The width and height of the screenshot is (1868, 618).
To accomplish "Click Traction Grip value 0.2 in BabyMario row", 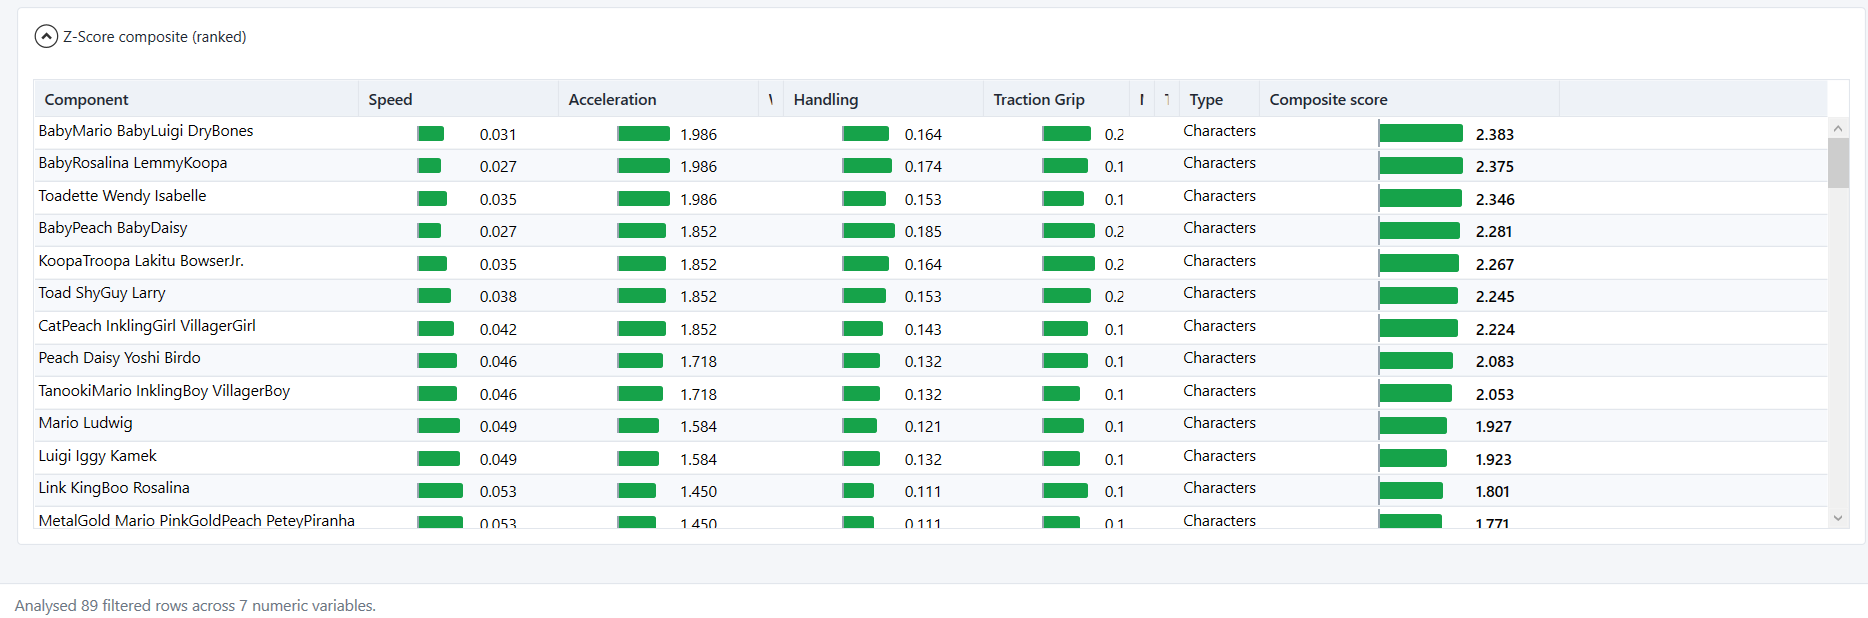I will pos(1114,134).
